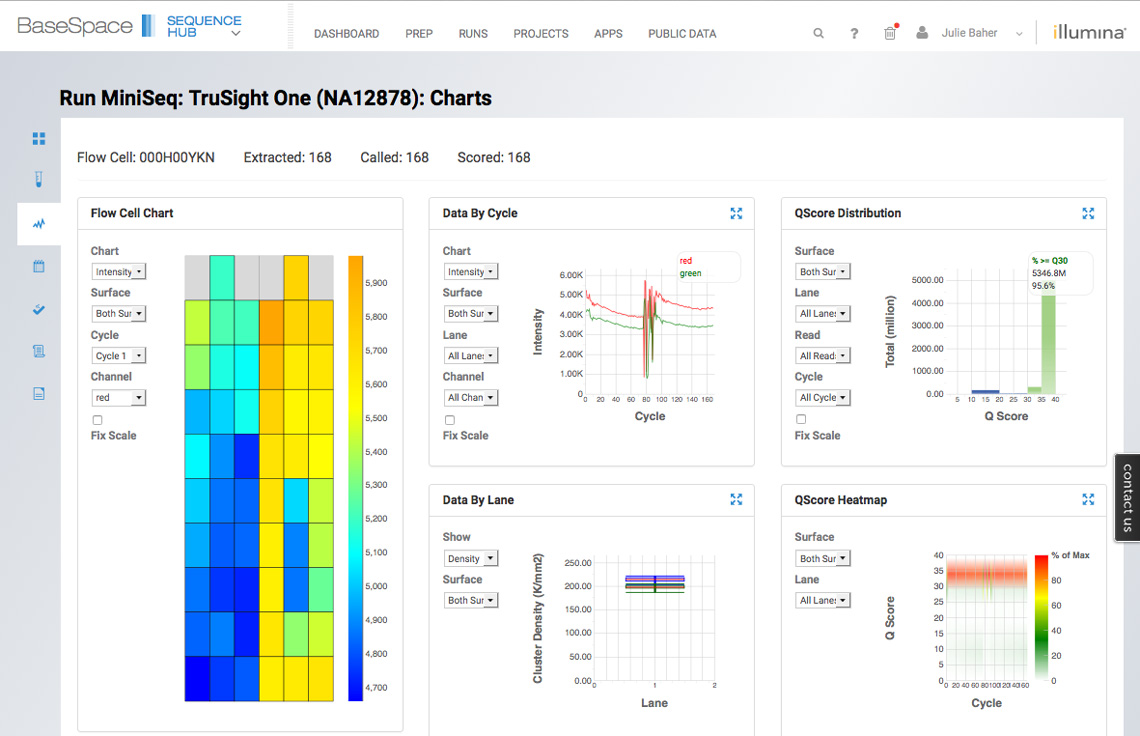
Task: Open the test tube samples sidebar icon
Action: [39, 181]
